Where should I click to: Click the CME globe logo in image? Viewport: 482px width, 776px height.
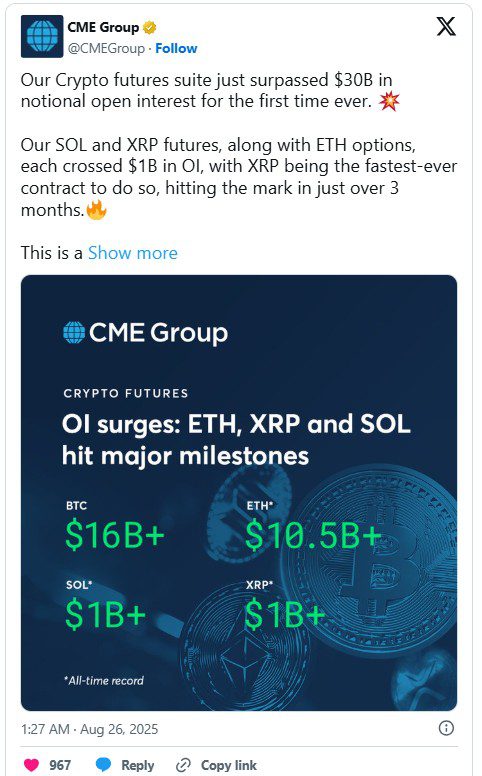point(74,332)
